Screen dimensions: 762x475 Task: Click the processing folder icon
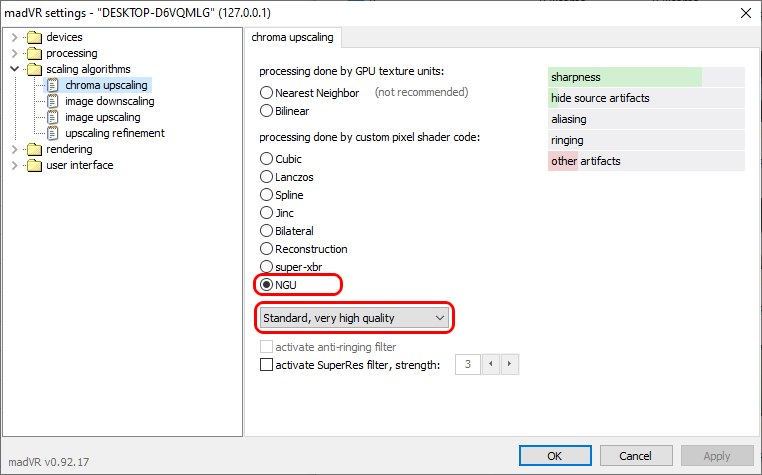point(35,53)
